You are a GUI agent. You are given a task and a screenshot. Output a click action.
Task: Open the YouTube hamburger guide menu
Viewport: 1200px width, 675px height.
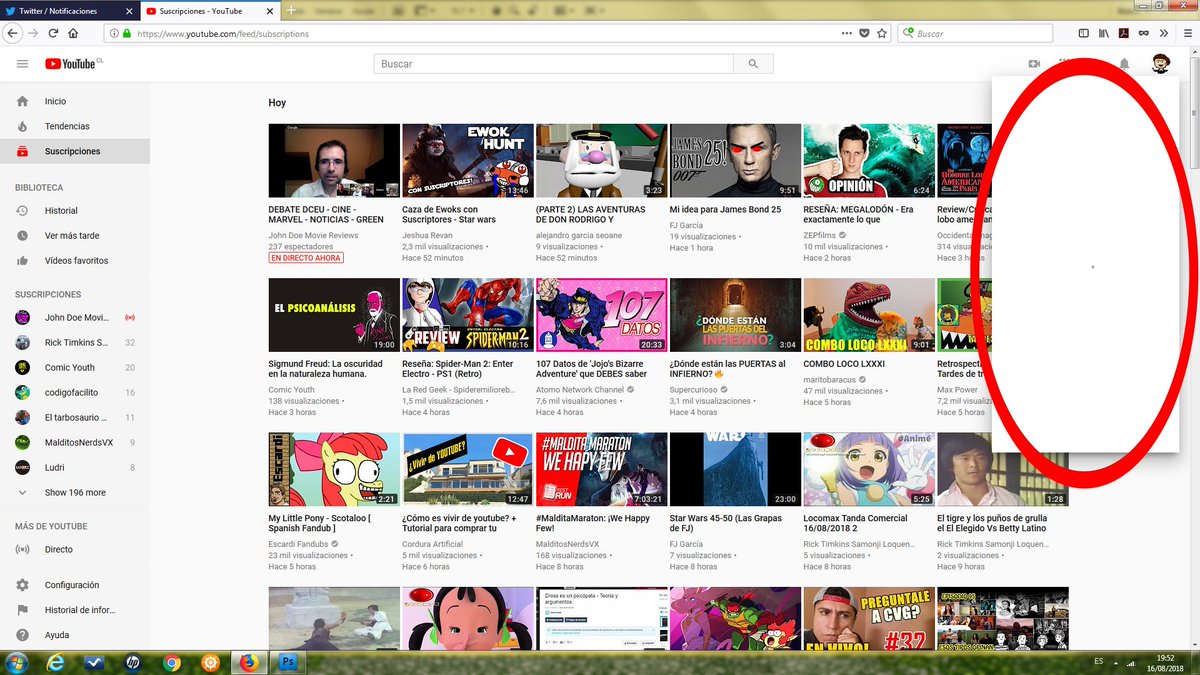[22, 64]
